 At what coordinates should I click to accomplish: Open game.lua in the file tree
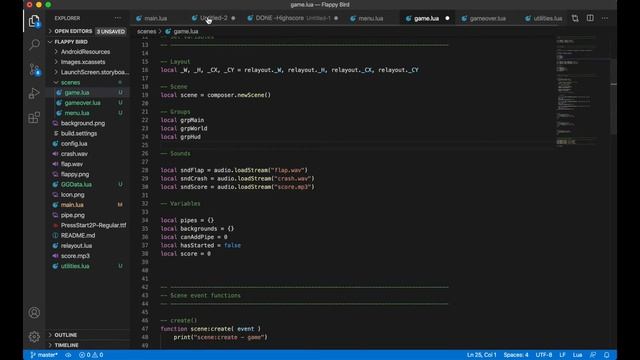(77, 93)
